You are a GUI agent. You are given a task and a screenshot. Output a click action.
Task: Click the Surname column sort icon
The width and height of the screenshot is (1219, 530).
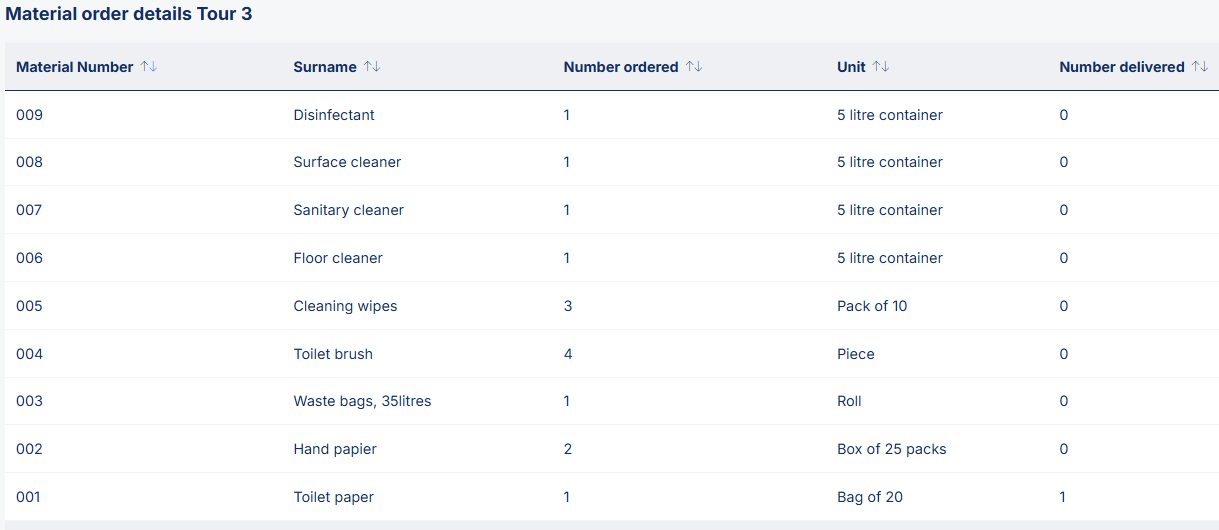point(372,67)
